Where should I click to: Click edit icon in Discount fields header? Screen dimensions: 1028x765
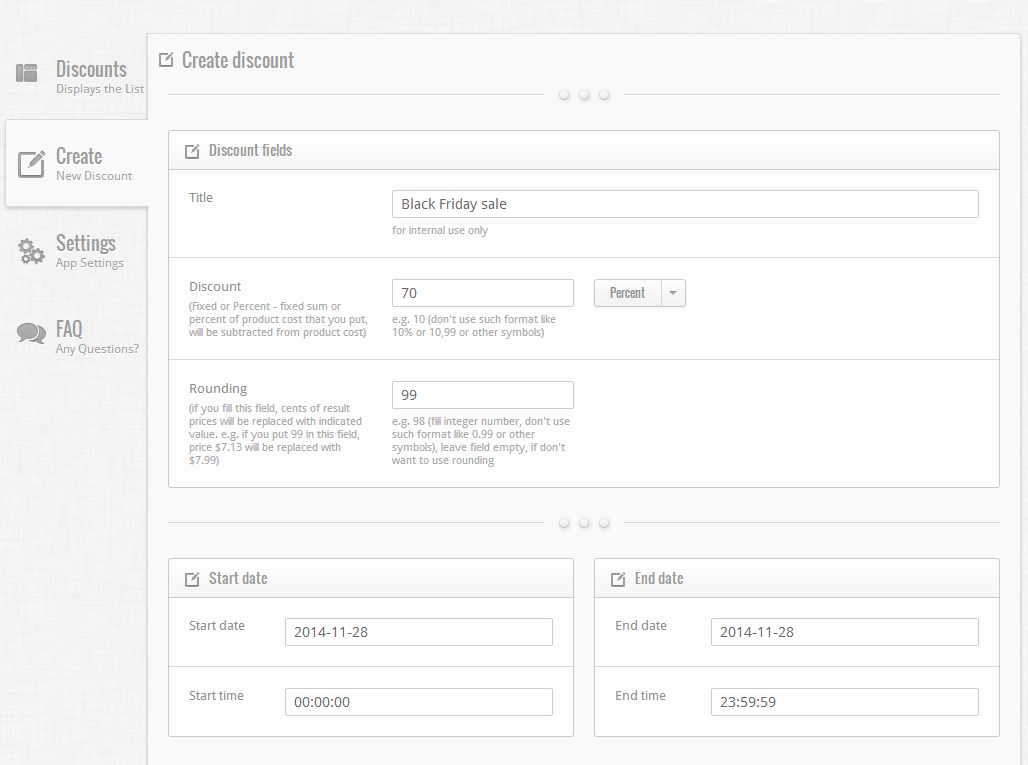(x=192, y=151)
